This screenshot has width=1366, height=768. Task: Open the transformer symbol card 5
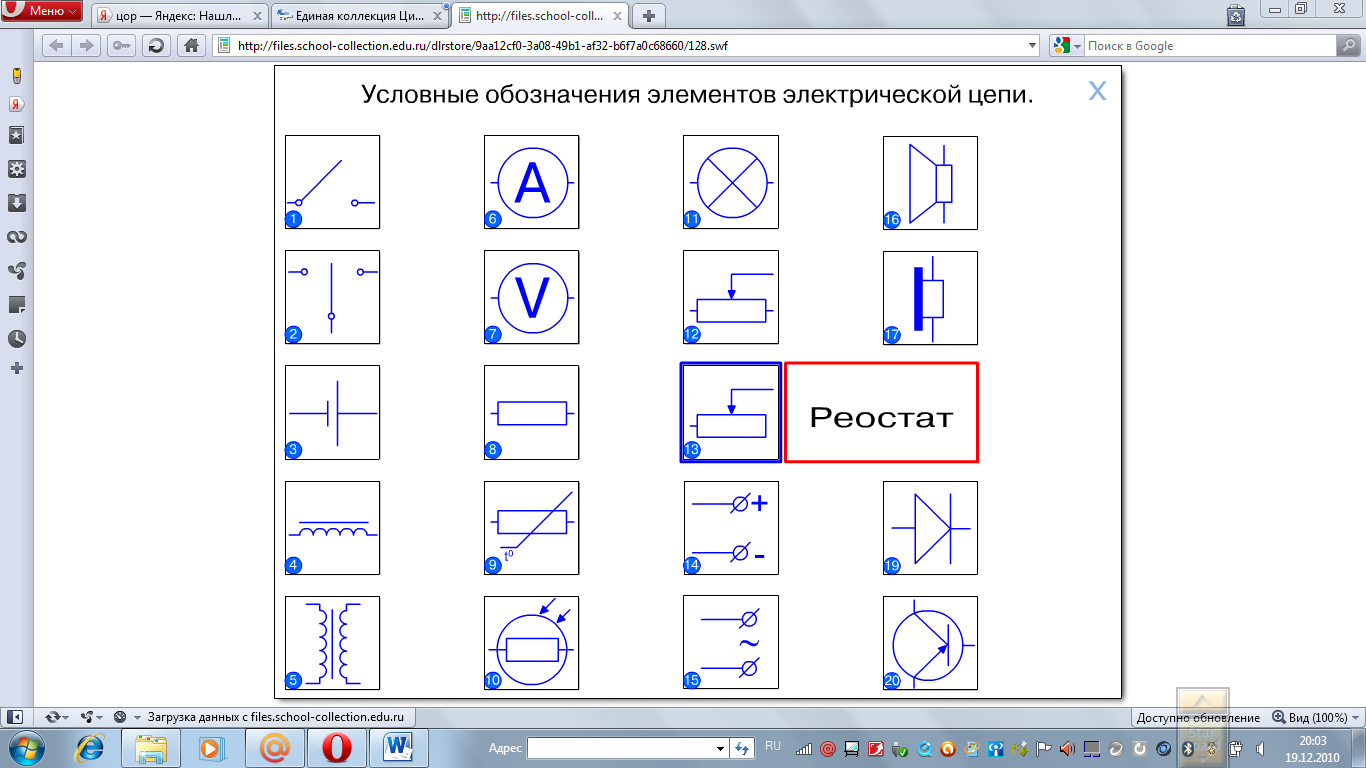[x=332, y=643]
